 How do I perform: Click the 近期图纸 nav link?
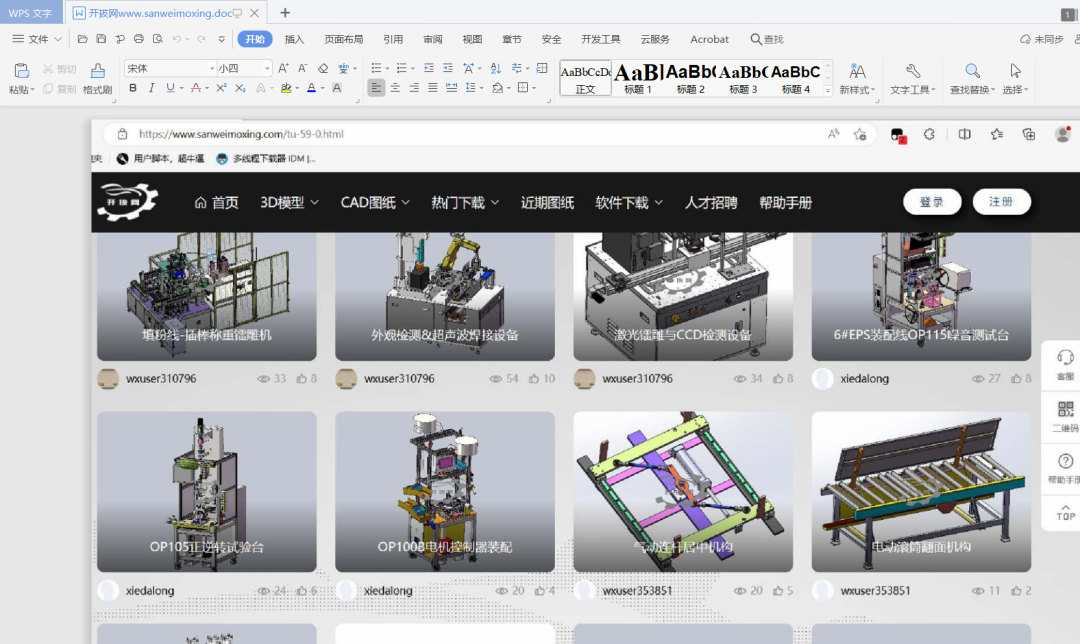tap(547, 202)
